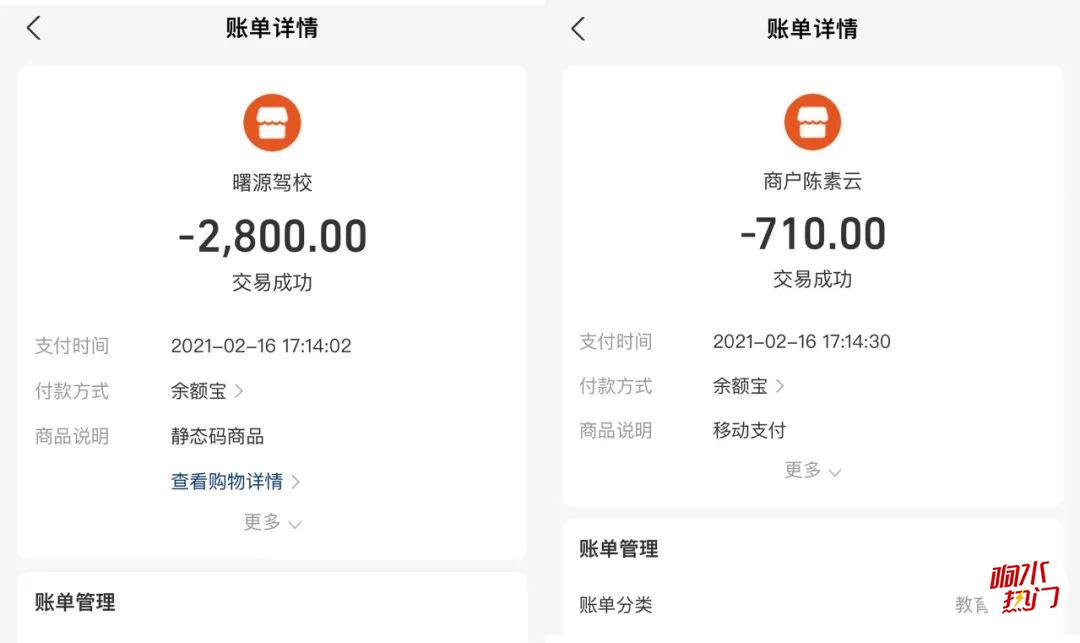Tap the 商户陈素云 merchant name
Viewport: 1080px width, 643px height.
[x=813, y=181]
